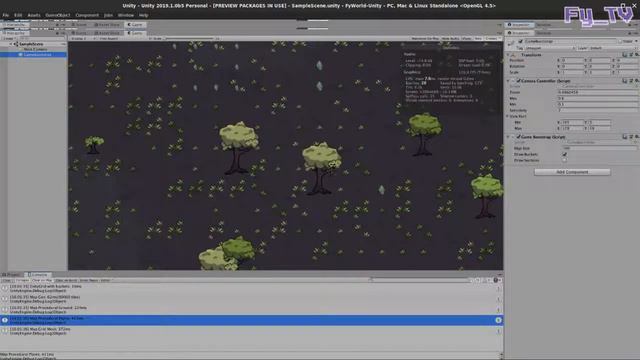This screenshot has height=360, width=640.
Task: Collapse the SampleScene hierarchy node
Action: (x=11, y=44)
